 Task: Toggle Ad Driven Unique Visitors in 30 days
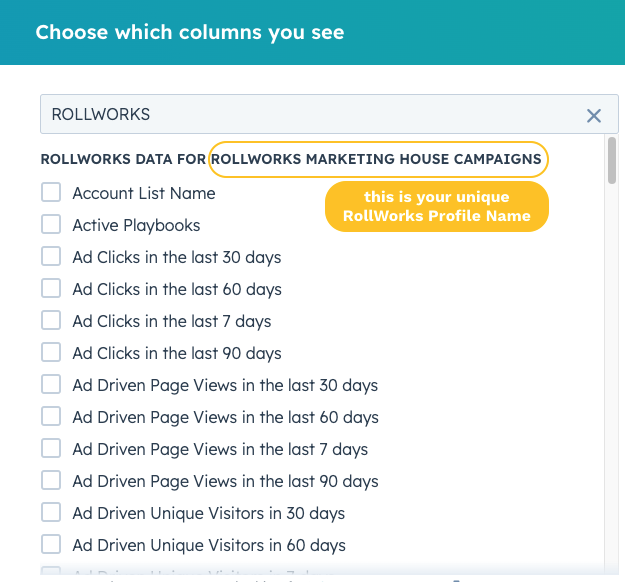click(x=51, y=513)
